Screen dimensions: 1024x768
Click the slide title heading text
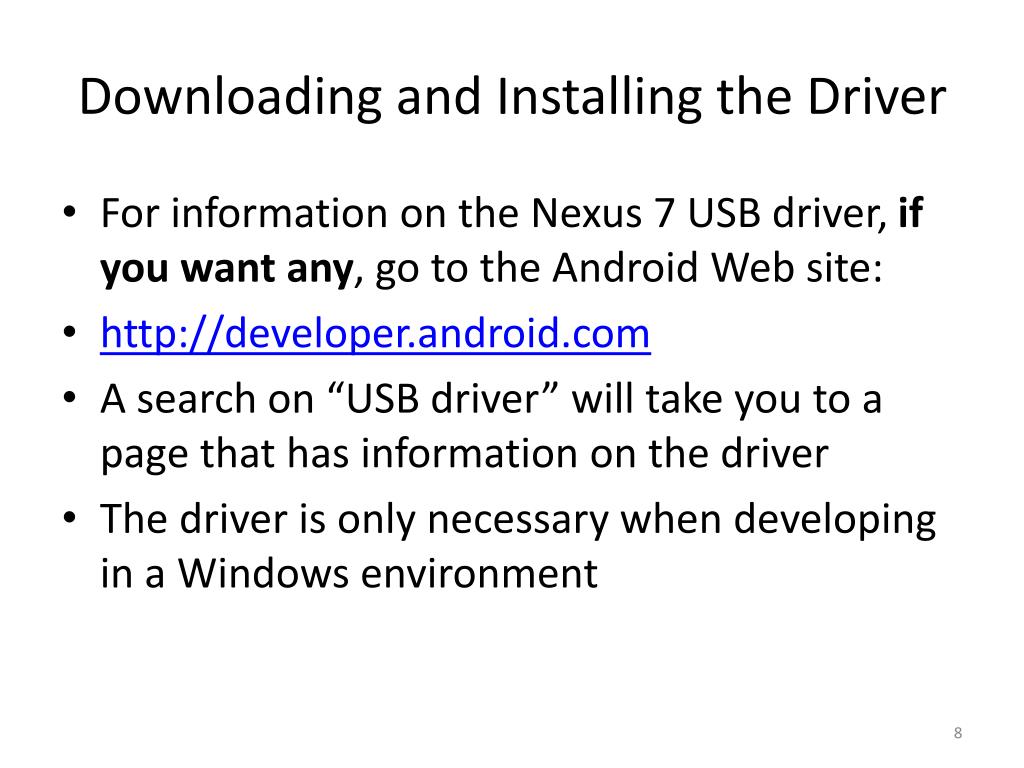click(512, 97)
